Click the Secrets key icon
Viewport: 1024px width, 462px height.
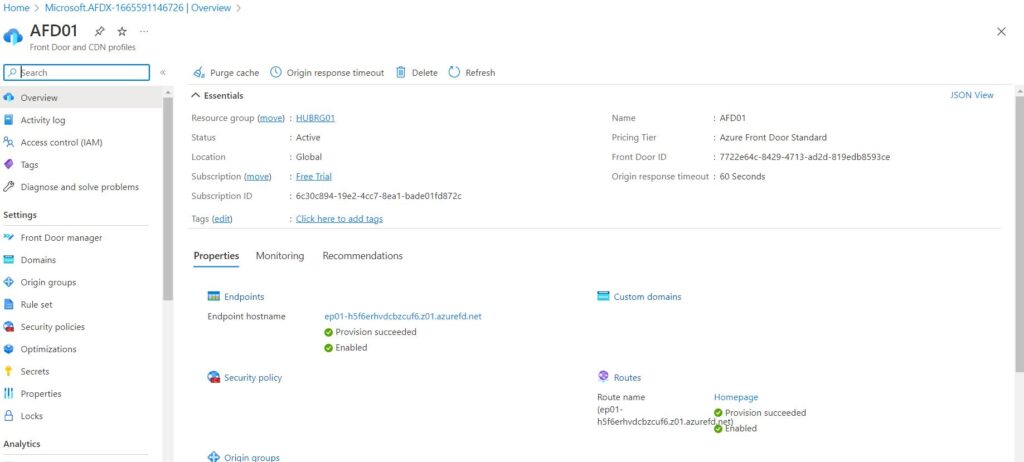tap(8, 371)
